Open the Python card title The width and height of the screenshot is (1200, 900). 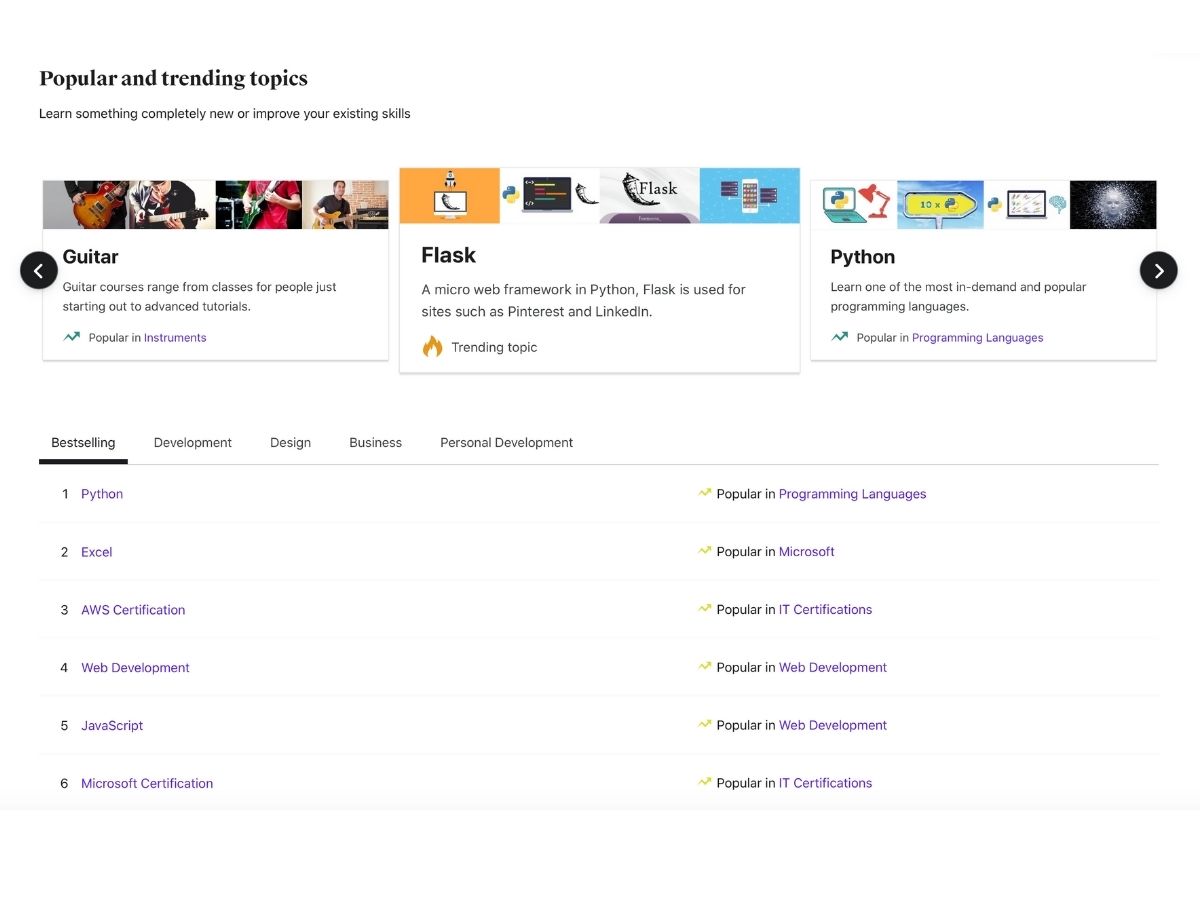click(862, 257)
